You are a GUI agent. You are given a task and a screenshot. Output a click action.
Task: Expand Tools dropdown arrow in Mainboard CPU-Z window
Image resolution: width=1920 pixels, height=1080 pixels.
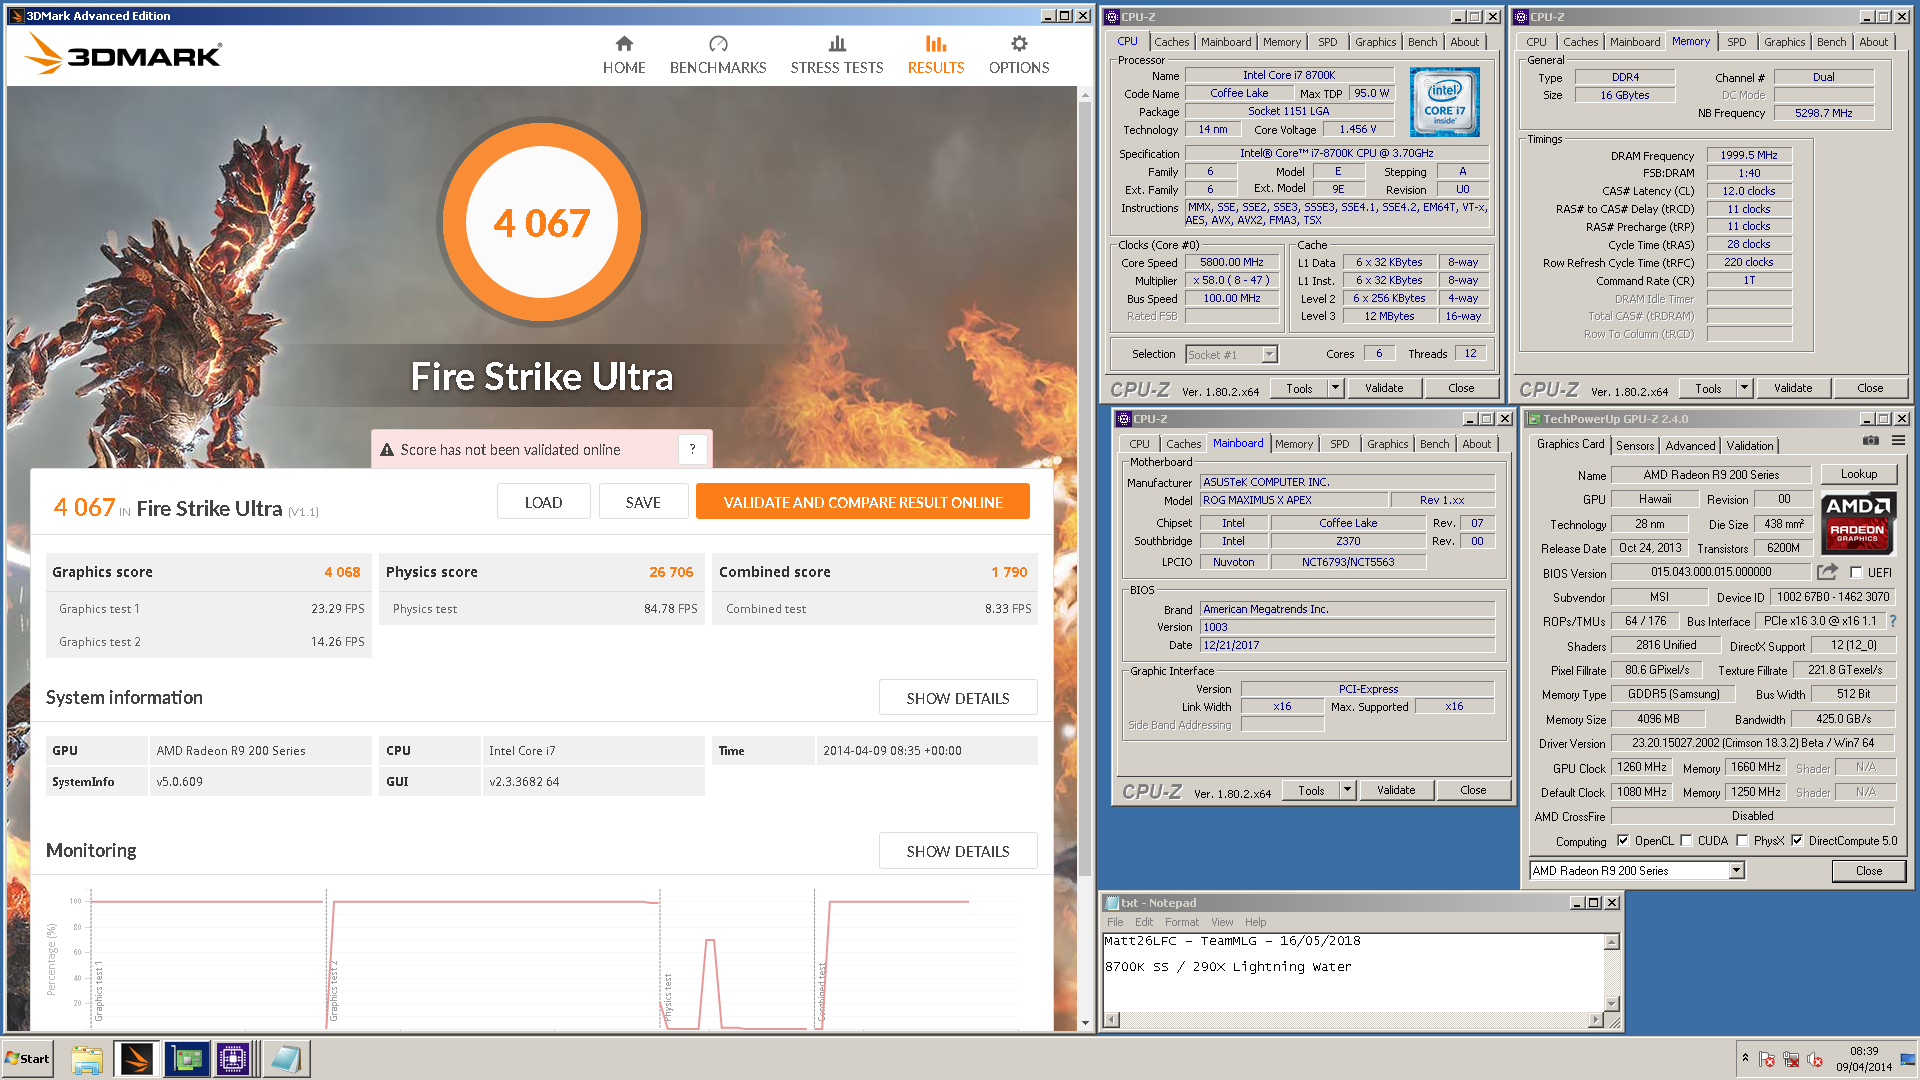pos(1347,790)
